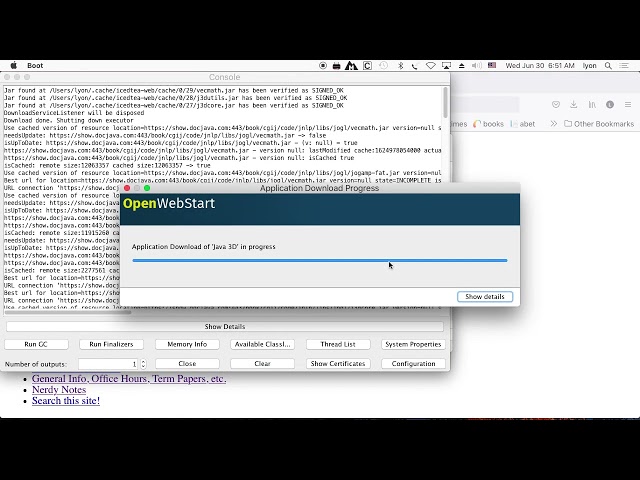Open General Info, Office Hours, Term Papers link
The width and height of the screenshot is (640, 480).
coord(129,378)
